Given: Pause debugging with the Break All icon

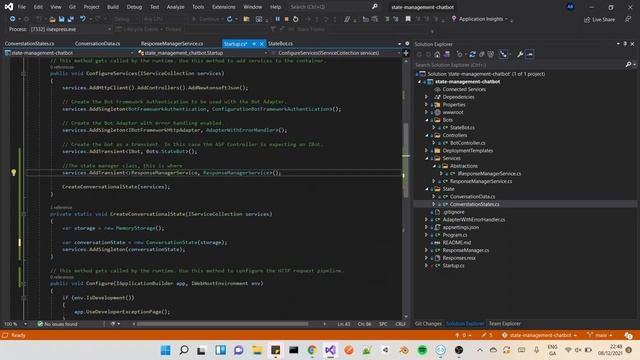Looking at the screenshot, I should tap(278, 19).
